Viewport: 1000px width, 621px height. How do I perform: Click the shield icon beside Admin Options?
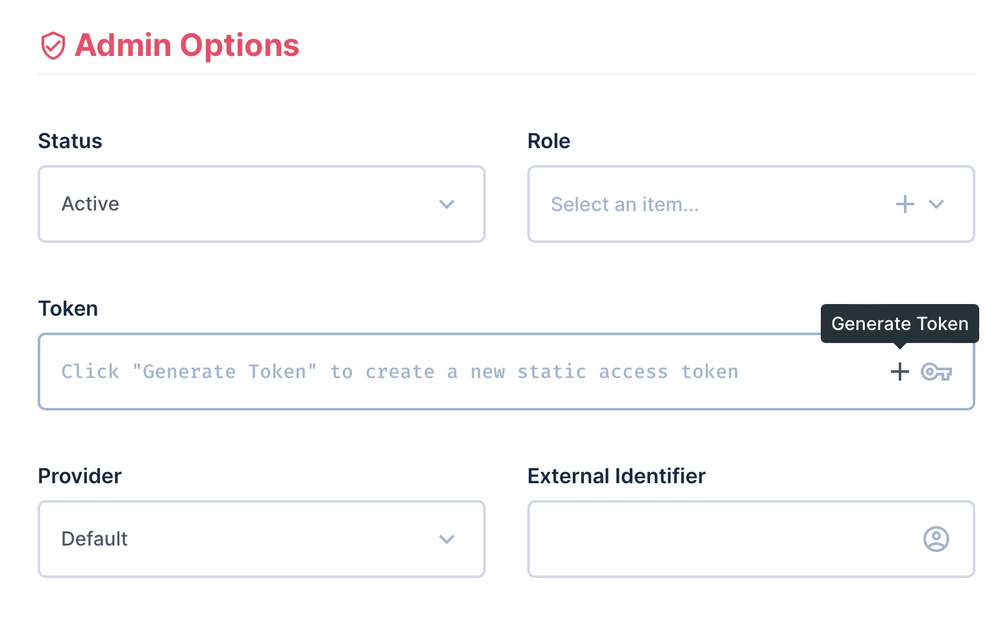[52, 46]
